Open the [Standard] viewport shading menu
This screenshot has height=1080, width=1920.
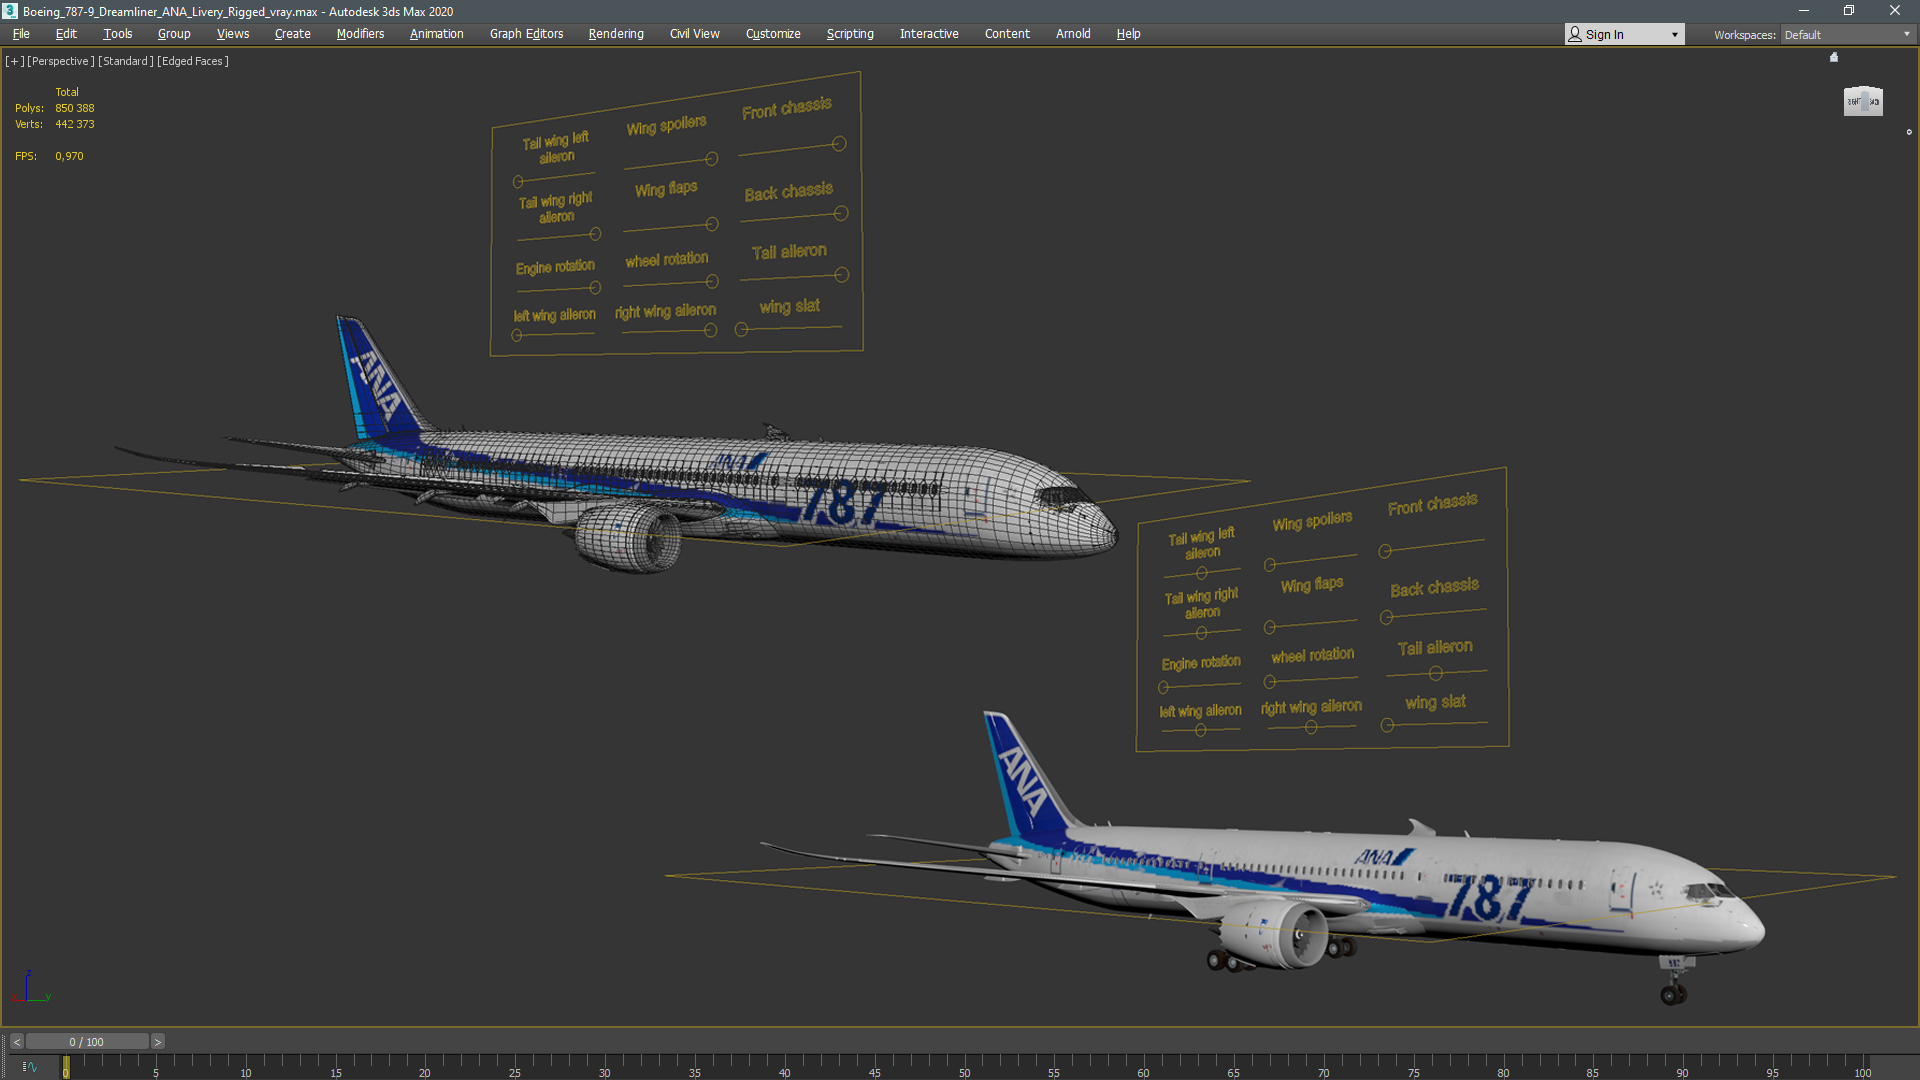pos(126,61)
